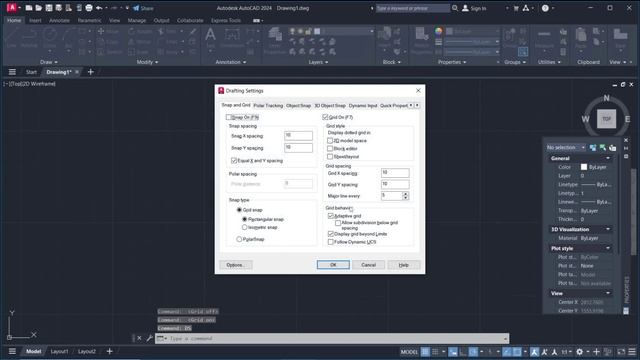Open the AutoCAD application menu

click(11, 7)
